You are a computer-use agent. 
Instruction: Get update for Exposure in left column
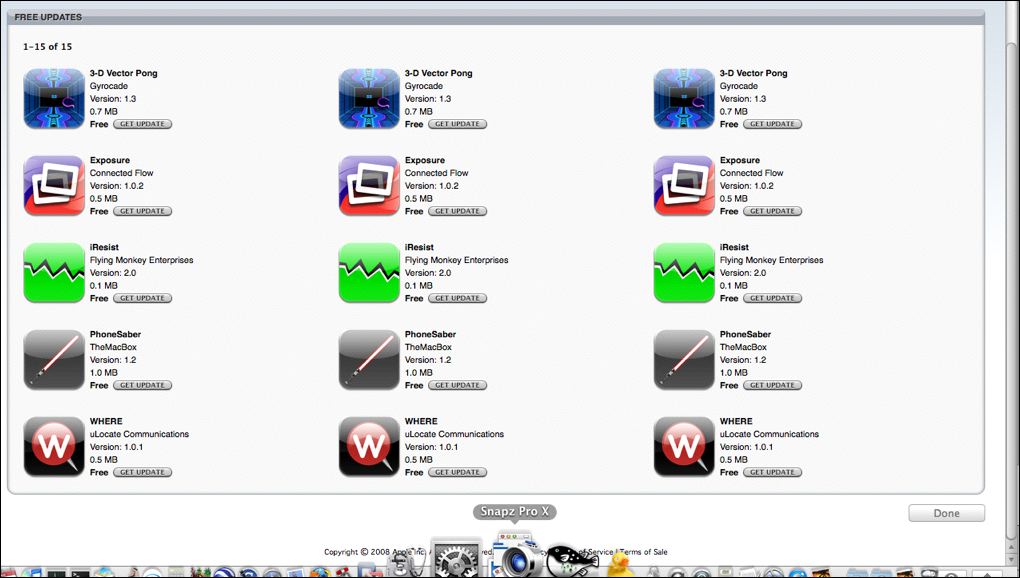(142, 211)
